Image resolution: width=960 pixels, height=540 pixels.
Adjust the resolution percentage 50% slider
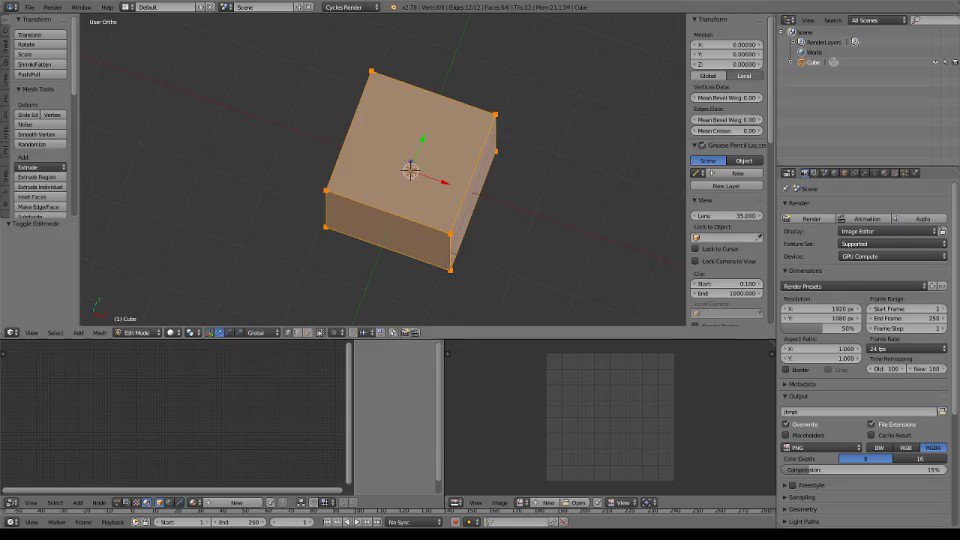[820, 328]
